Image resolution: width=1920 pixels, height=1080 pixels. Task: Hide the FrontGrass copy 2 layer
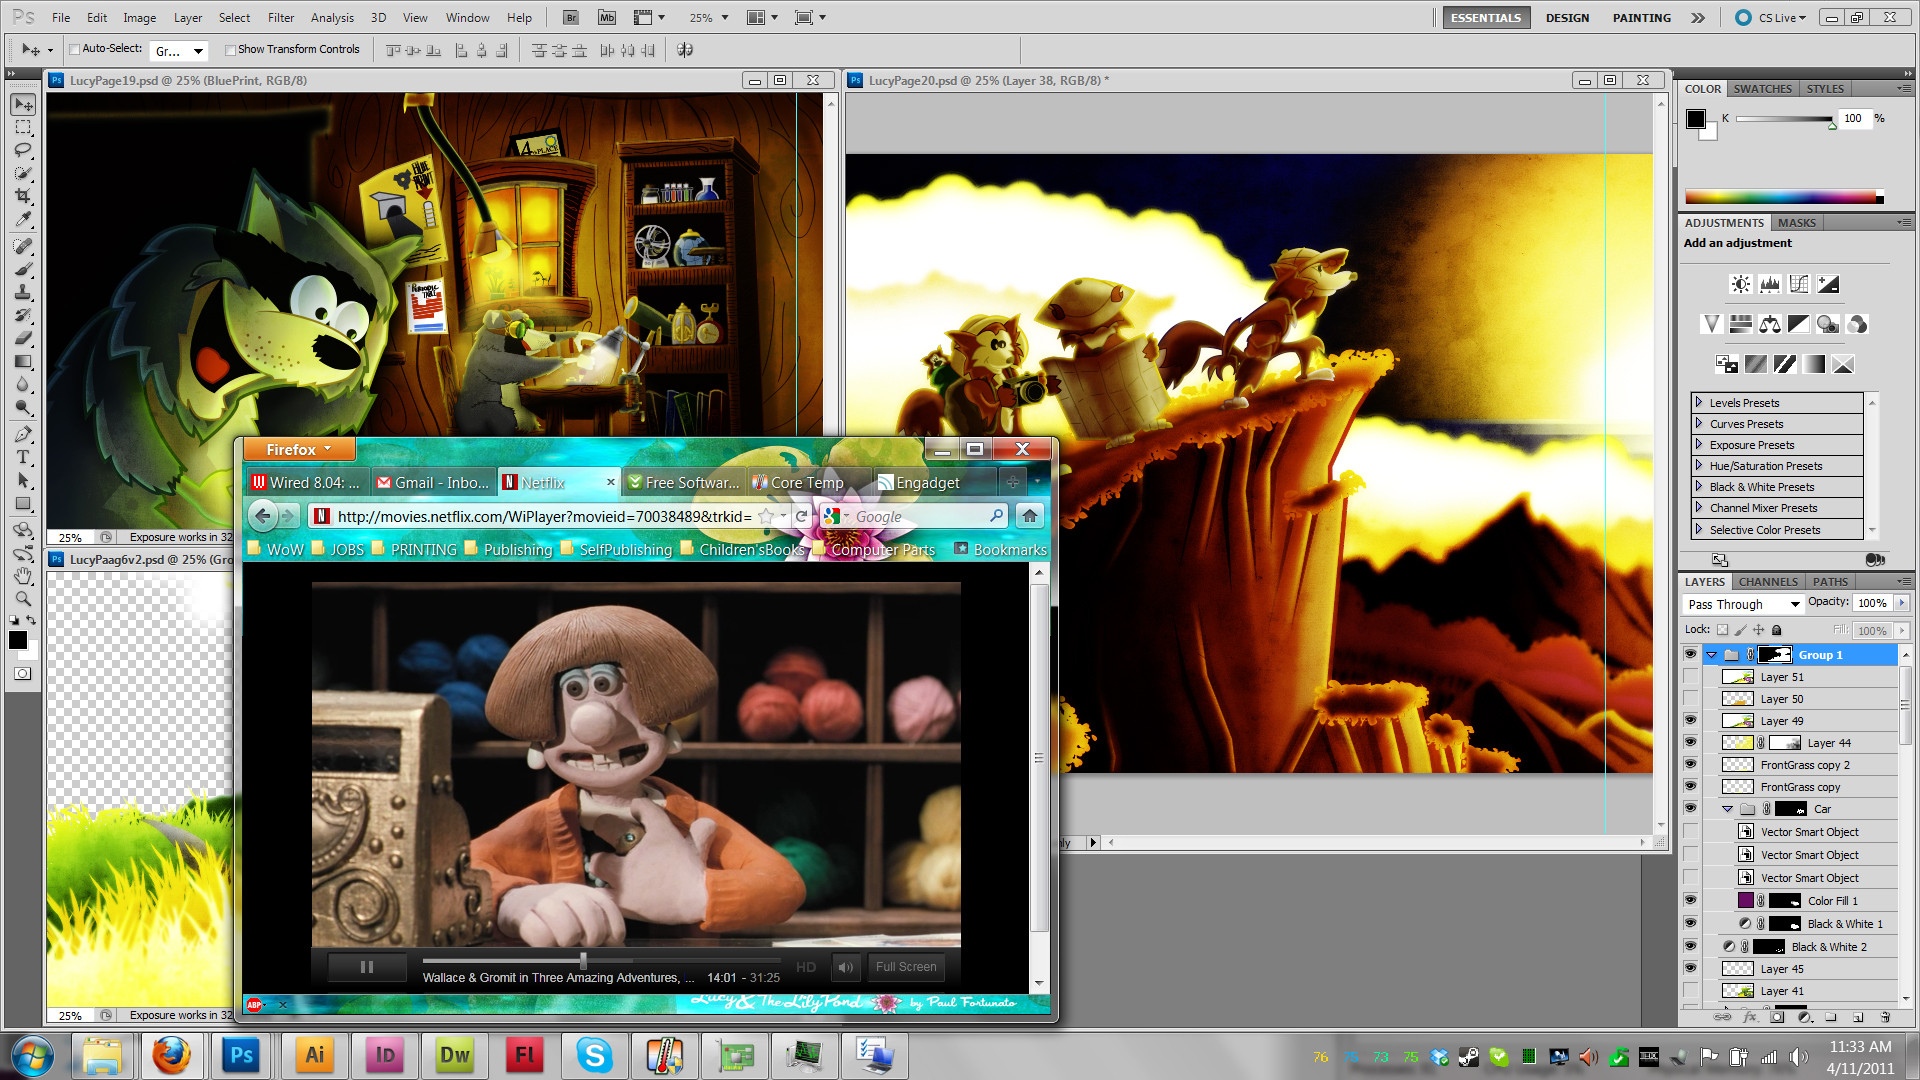tap(1690, 764)
